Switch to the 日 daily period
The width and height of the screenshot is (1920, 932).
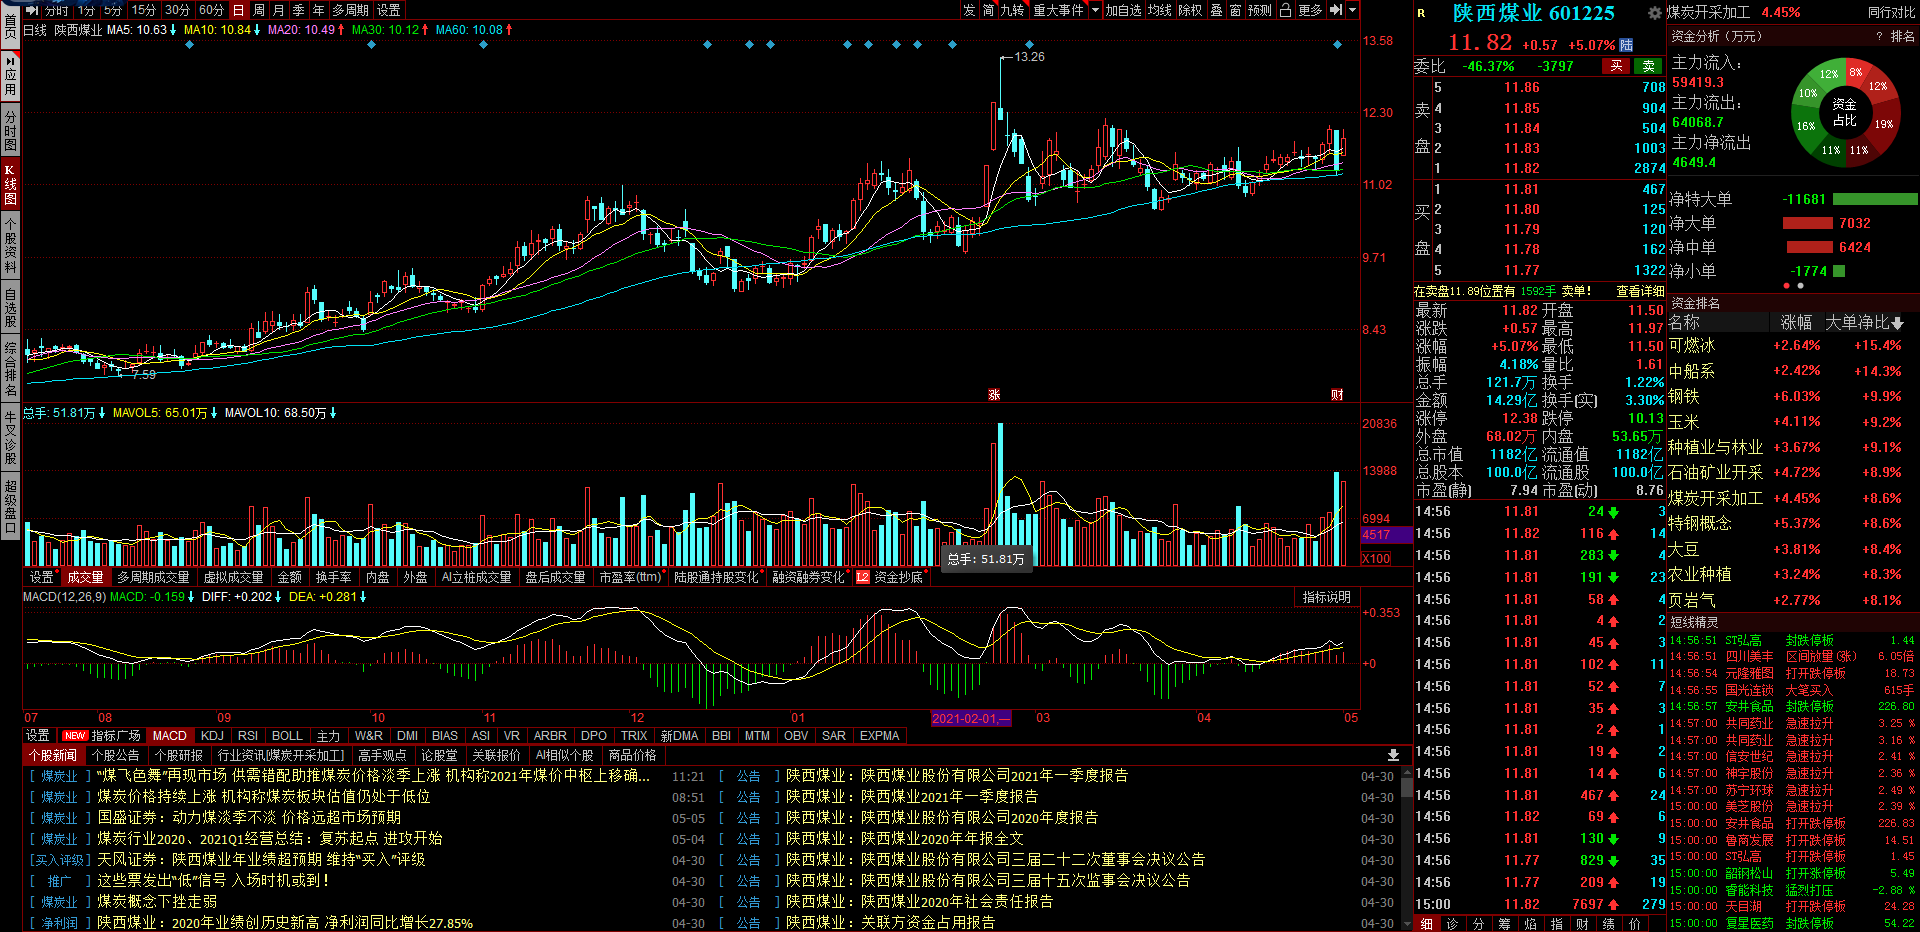[x=239, y=10]
